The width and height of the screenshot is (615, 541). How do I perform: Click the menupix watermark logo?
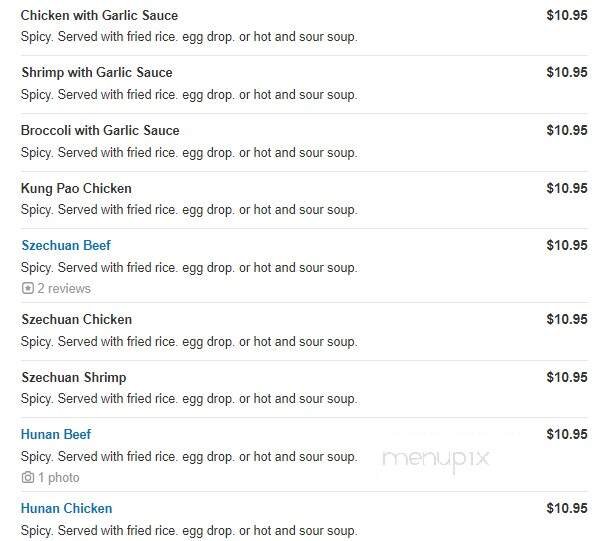click(436, 459)
